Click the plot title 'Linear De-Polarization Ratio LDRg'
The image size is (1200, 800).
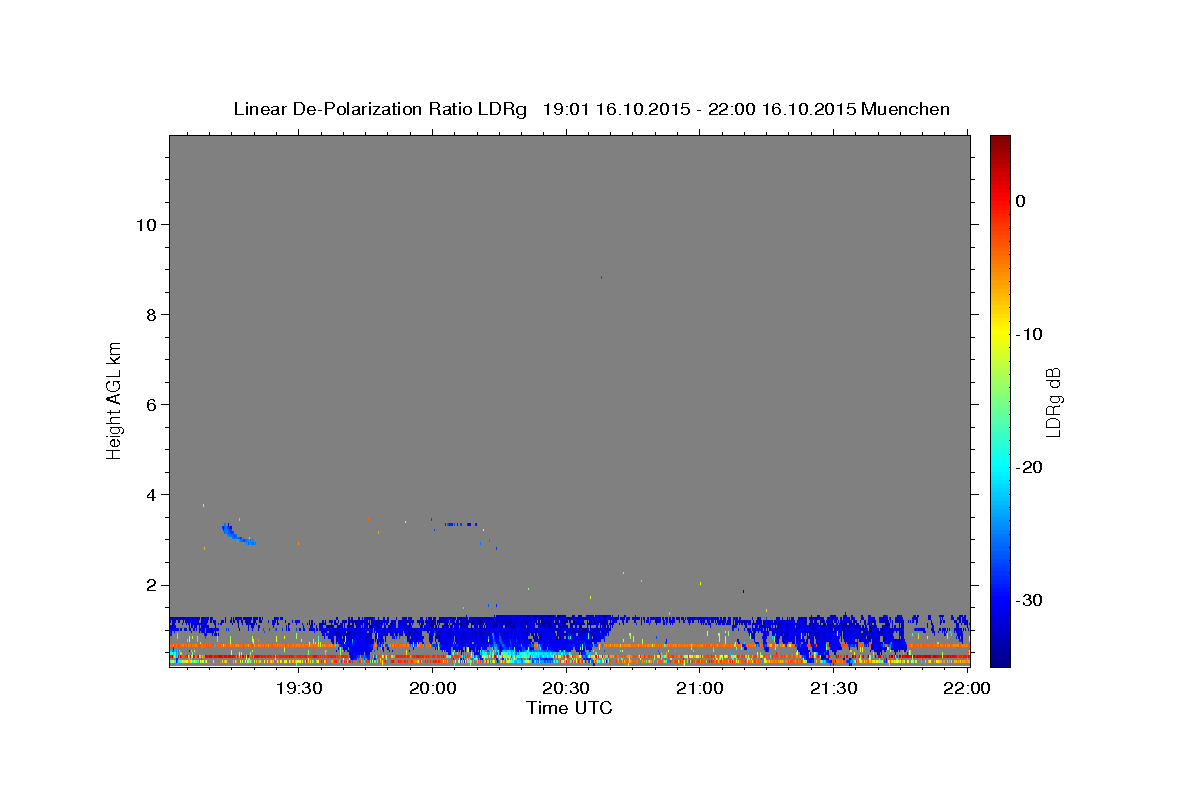pos(379,109)
